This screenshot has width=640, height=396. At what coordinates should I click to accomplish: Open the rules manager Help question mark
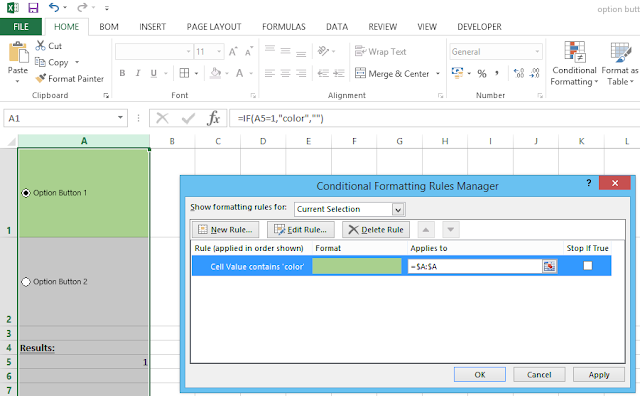589,183
